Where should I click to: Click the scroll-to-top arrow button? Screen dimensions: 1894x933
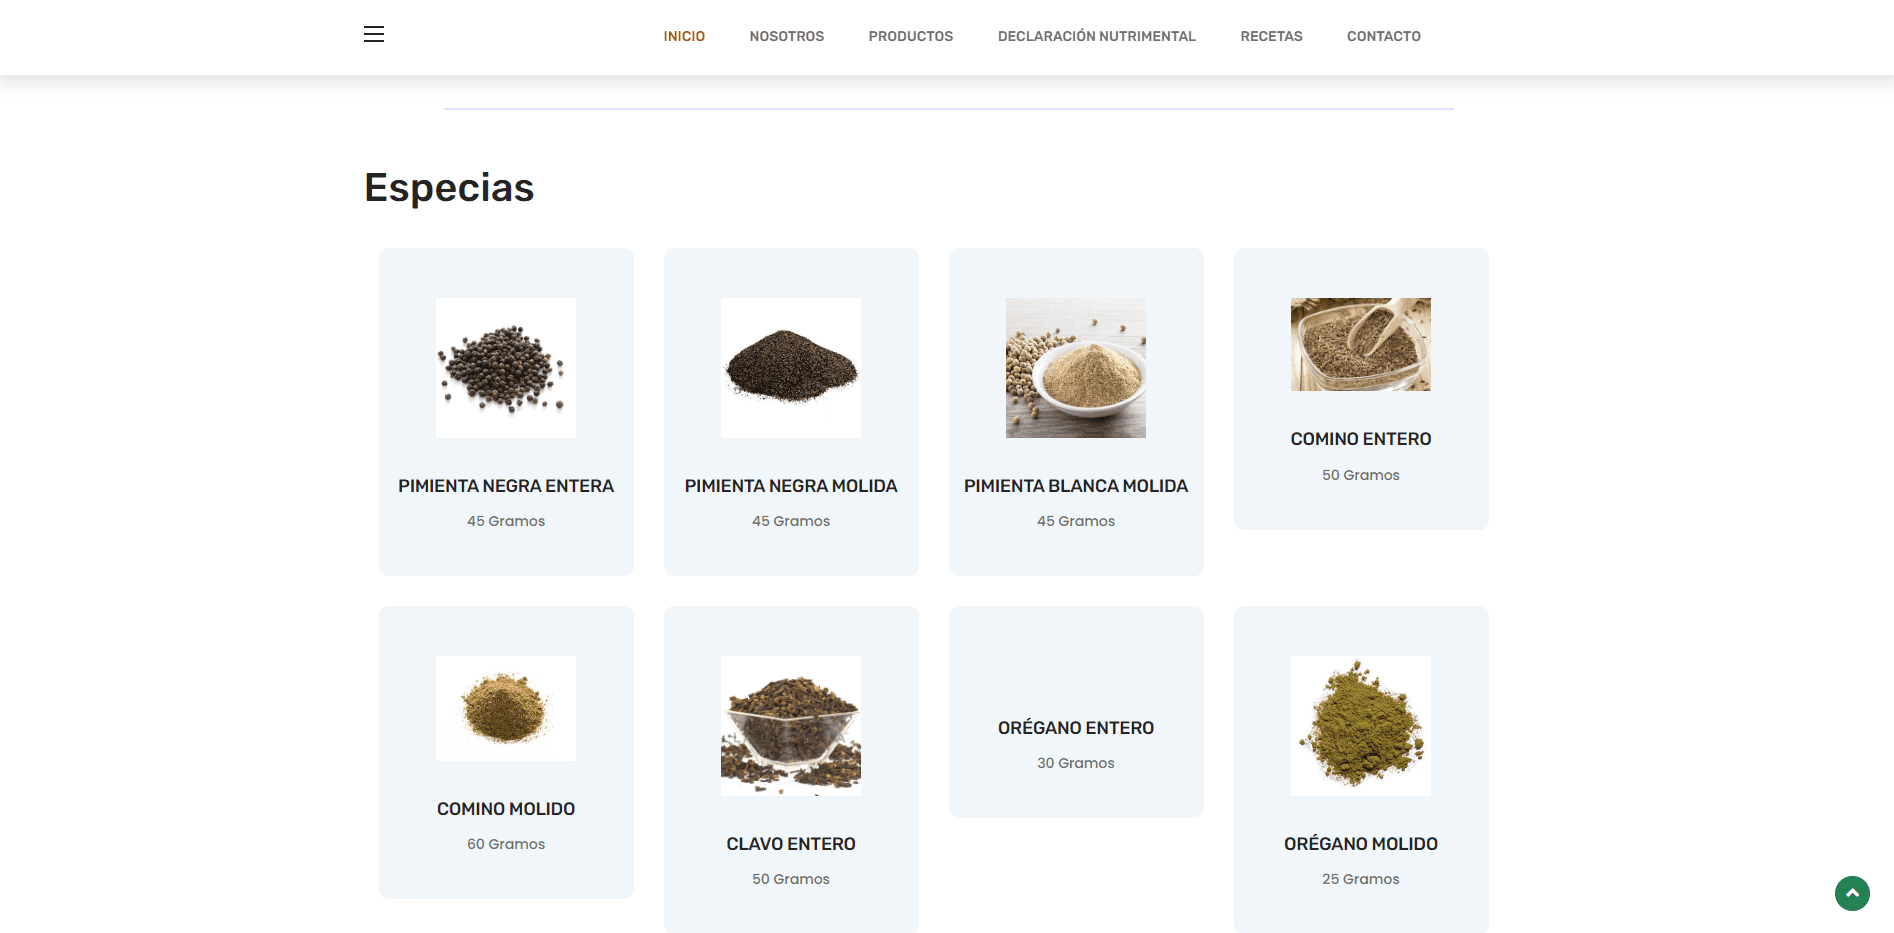[1851, 893]
